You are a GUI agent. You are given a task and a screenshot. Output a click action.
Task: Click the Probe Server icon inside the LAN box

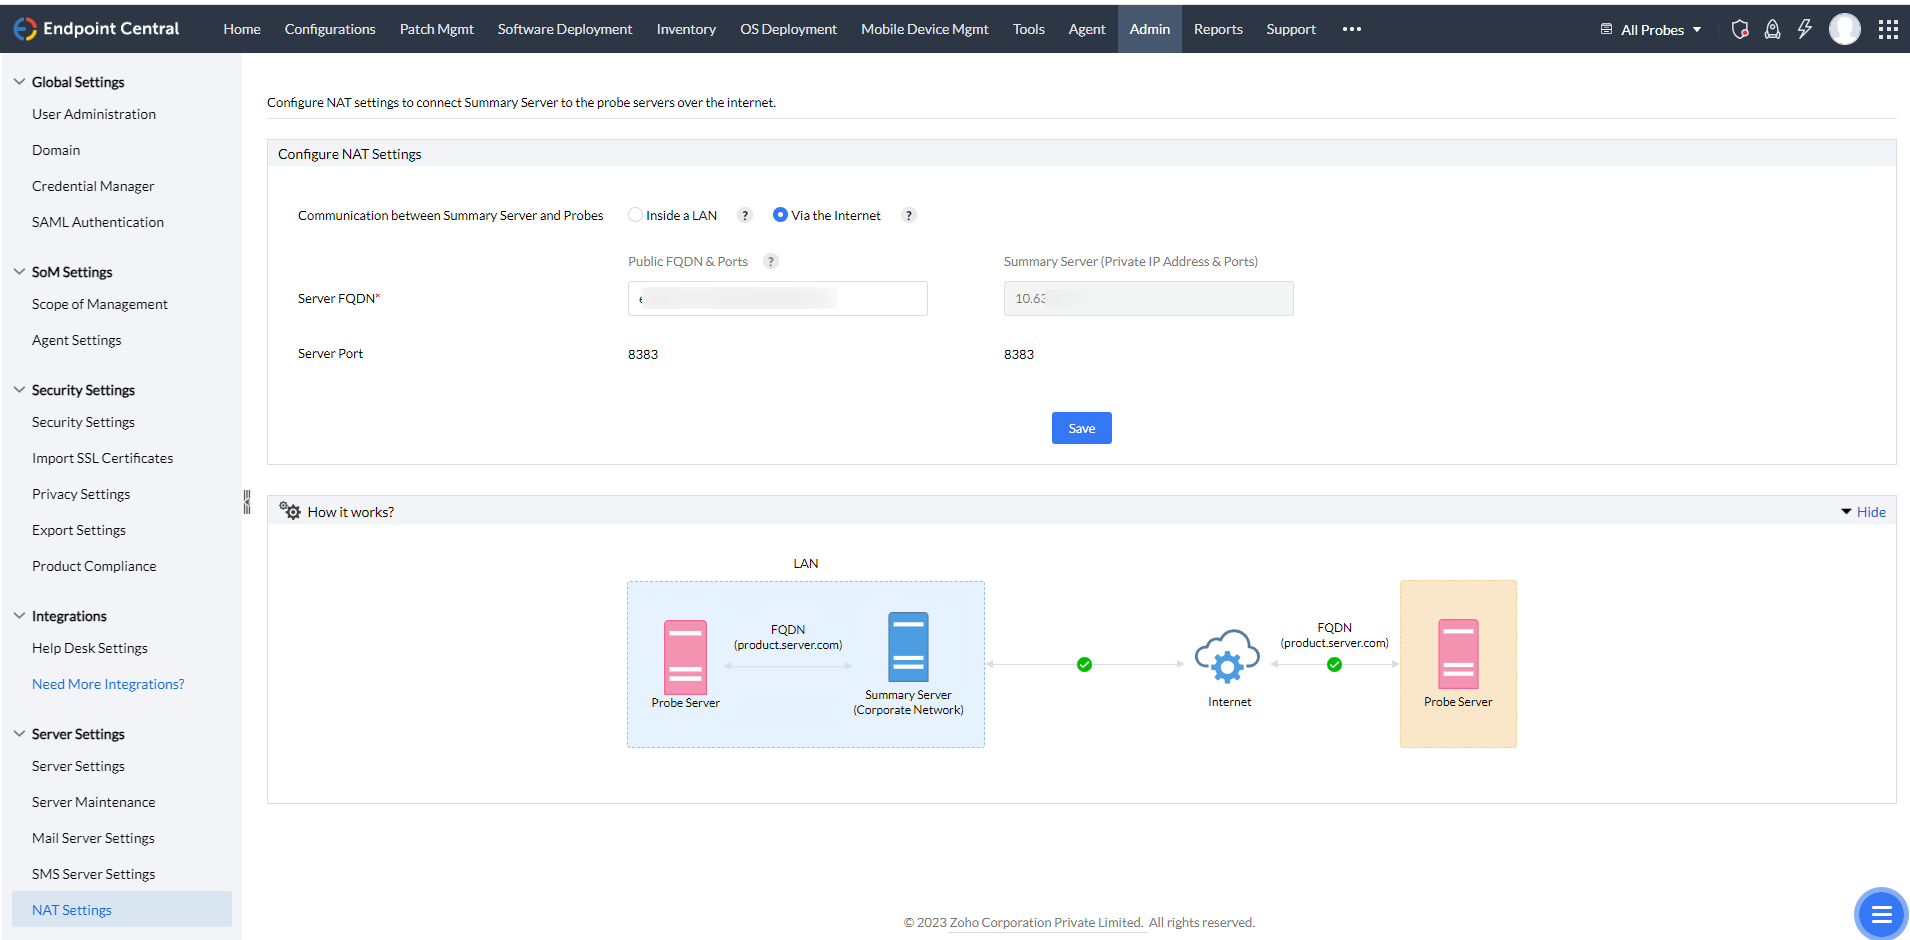(685, 657)
